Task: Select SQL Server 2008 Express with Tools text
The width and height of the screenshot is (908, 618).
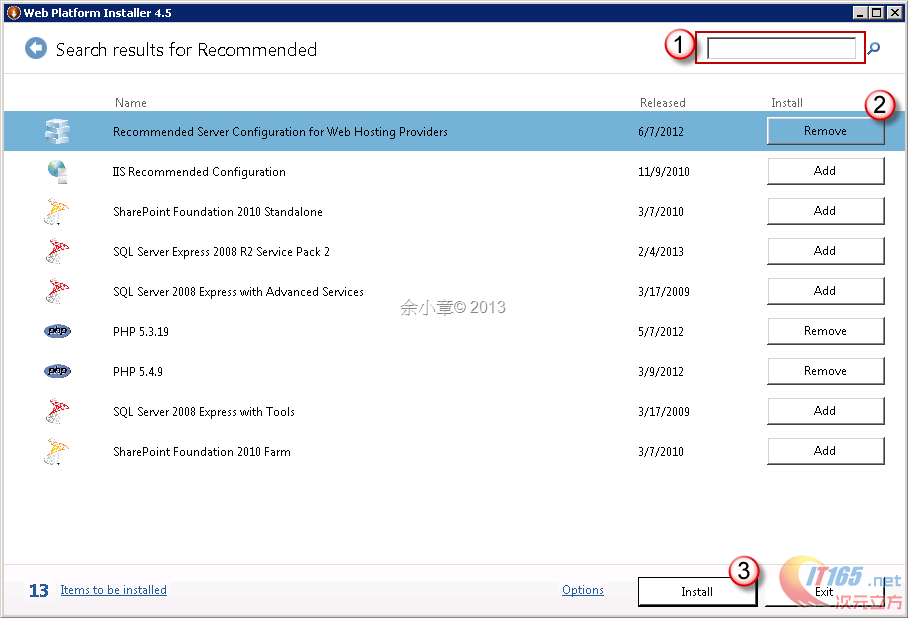Action: [204, 411]
